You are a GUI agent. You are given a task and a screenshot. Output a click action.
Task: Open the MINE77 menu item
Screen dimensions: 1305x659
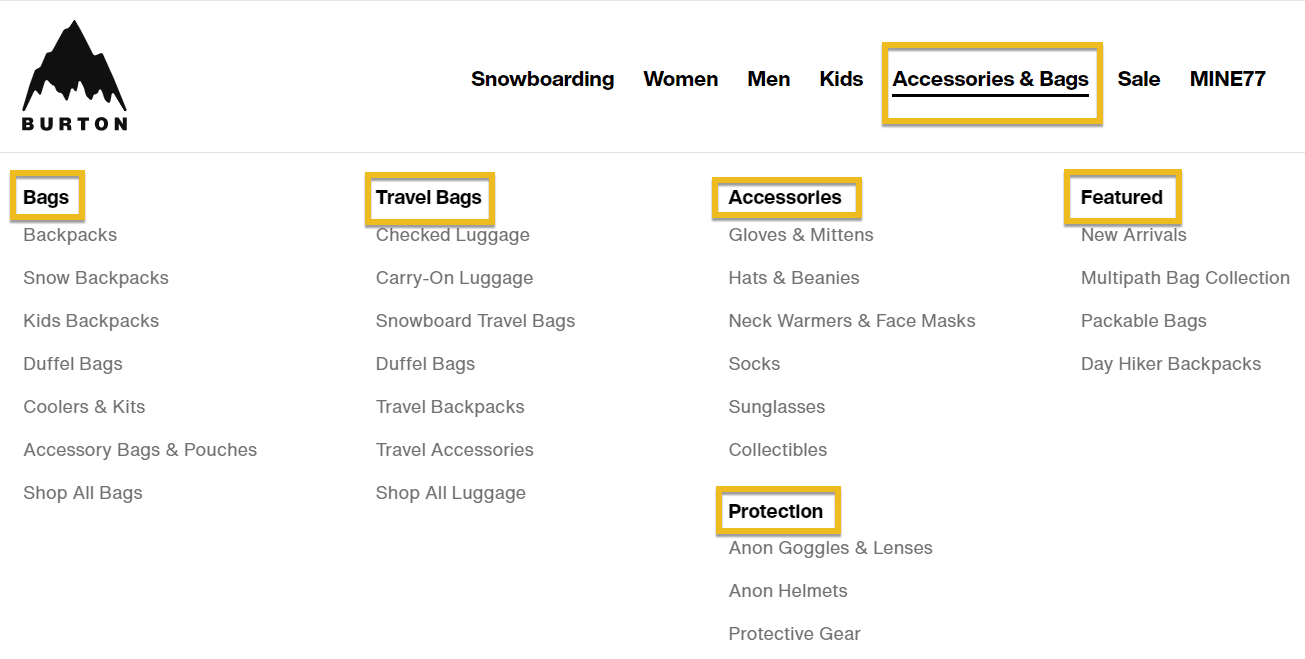point(1228,79)
